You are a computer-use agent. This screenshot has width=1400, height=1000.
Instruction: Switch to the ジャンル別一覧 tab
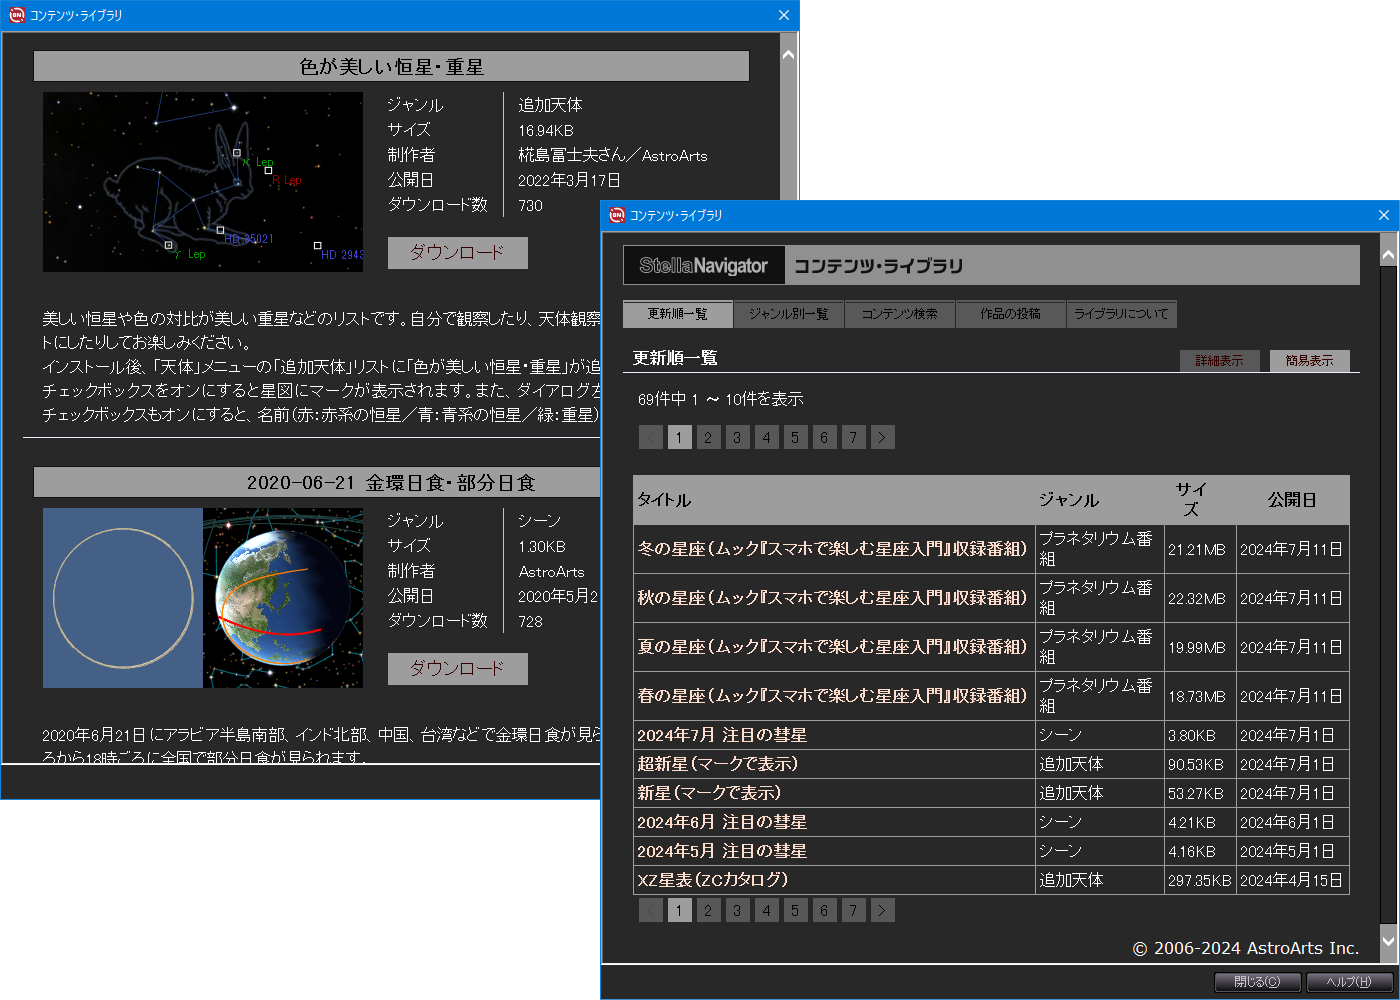pyautogui.click(x=788, y=314)
